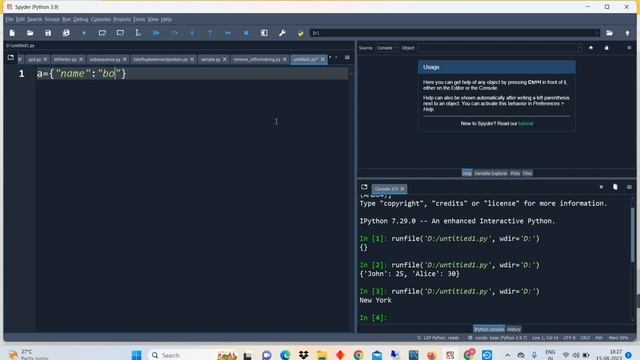
Task: Step over the current line in the debugger
Action: [174, 33]
